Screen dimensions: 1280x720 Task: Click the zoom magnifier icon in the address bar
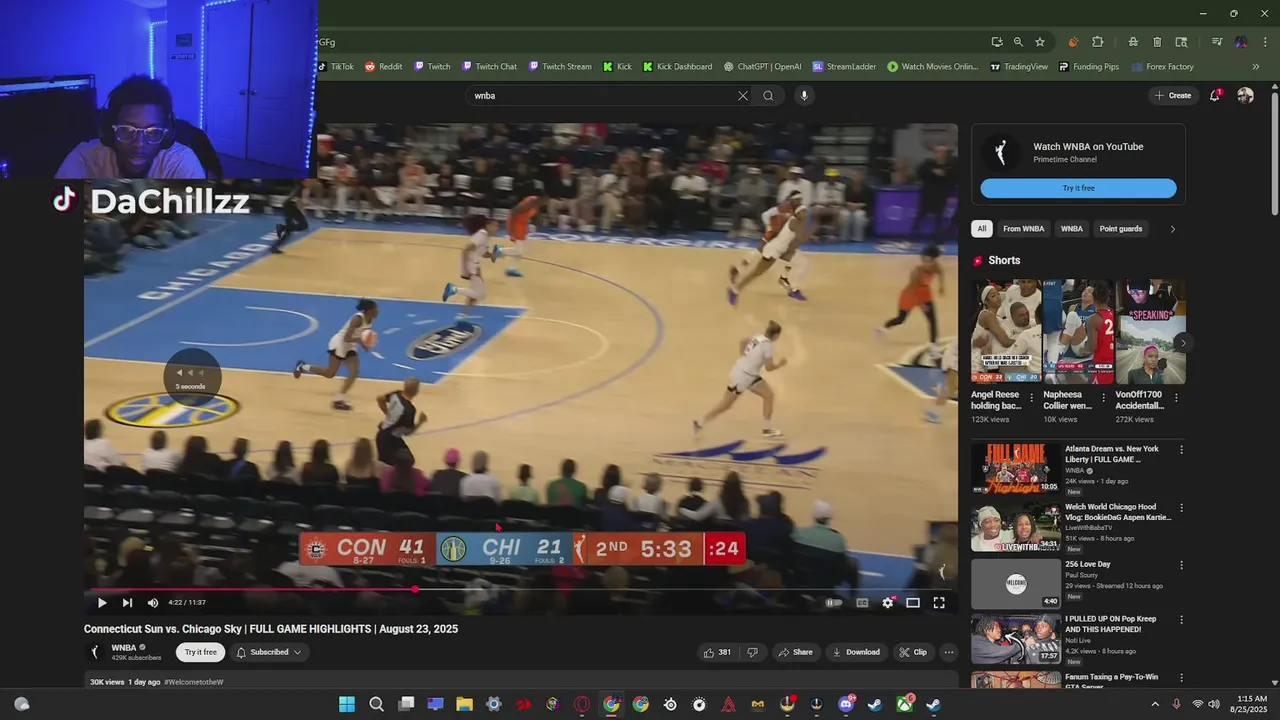tap(1018, 42)
